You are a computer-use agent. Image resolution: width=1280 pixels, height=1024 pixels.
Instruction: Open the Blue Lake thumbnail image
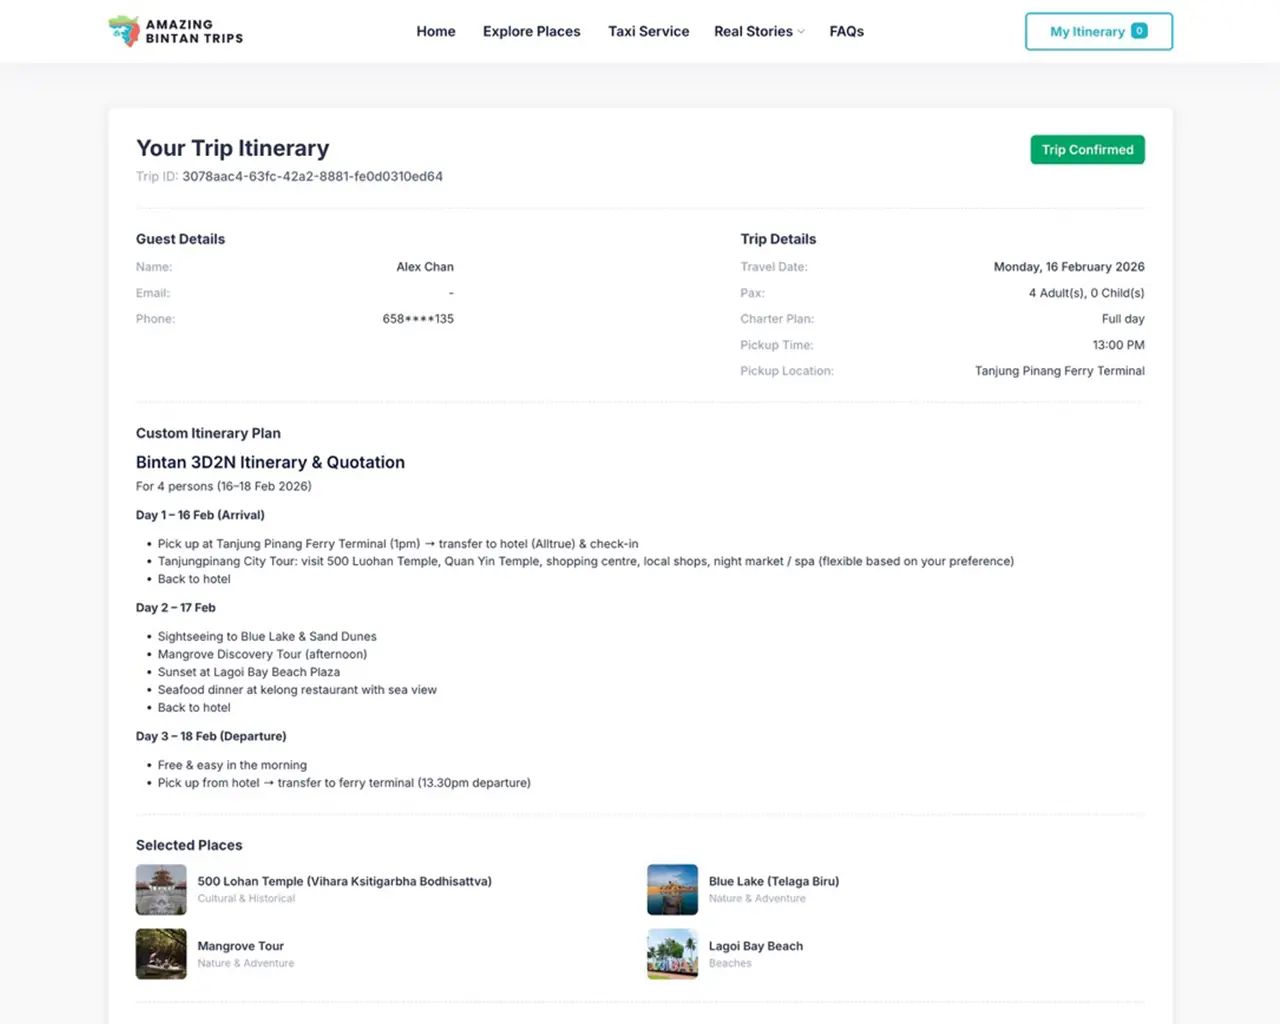[x=672, y=889]
